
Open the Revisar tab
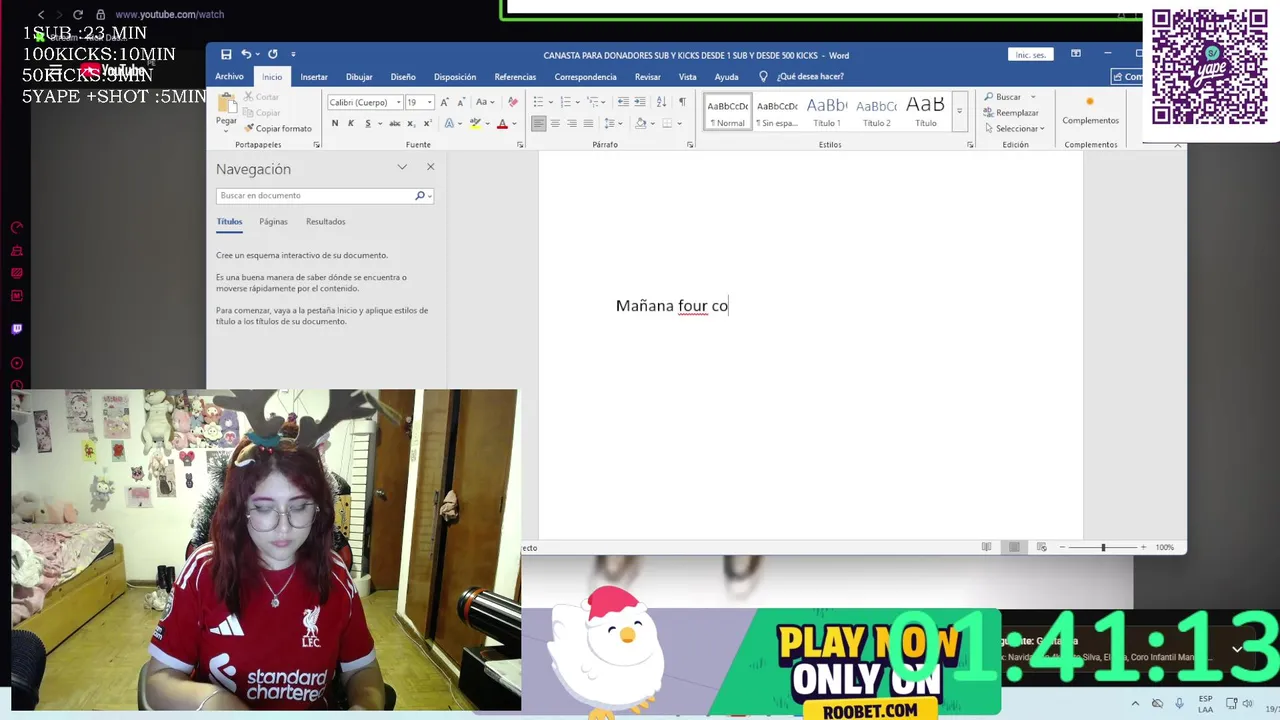pyautogui.click(x=647, y=77)
